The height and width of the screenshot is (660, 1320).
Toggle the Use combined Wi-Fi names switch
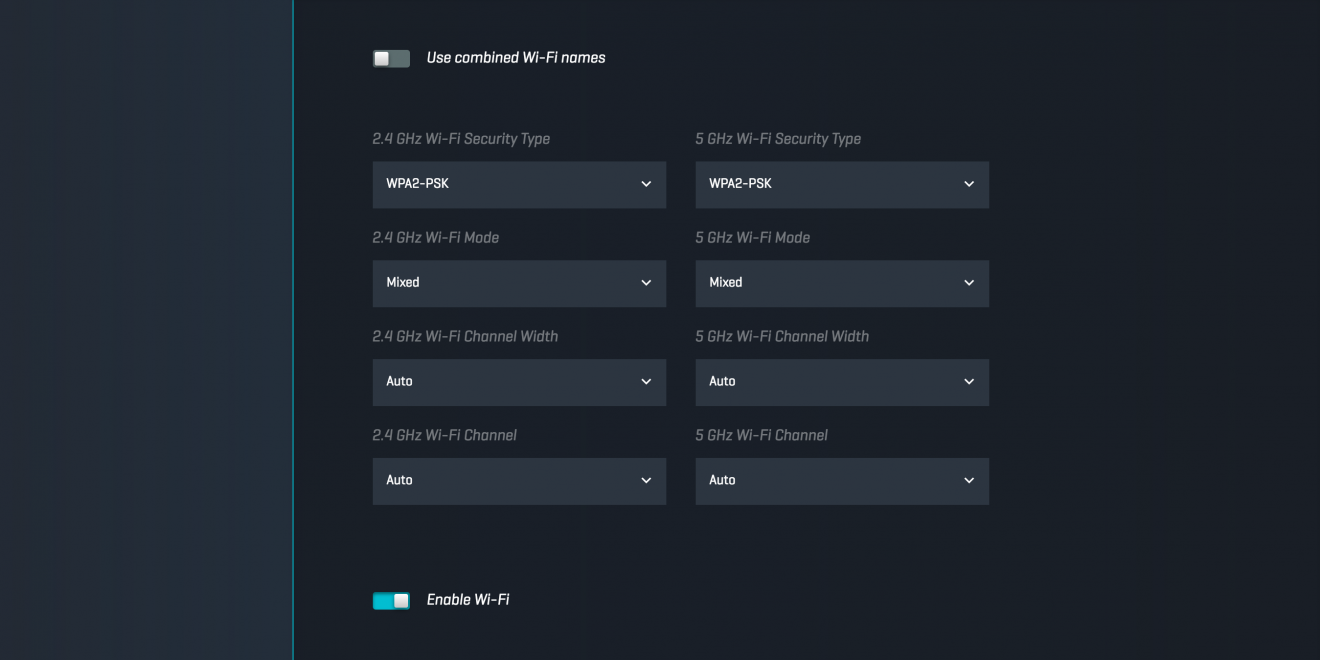(x=391, y=59)
